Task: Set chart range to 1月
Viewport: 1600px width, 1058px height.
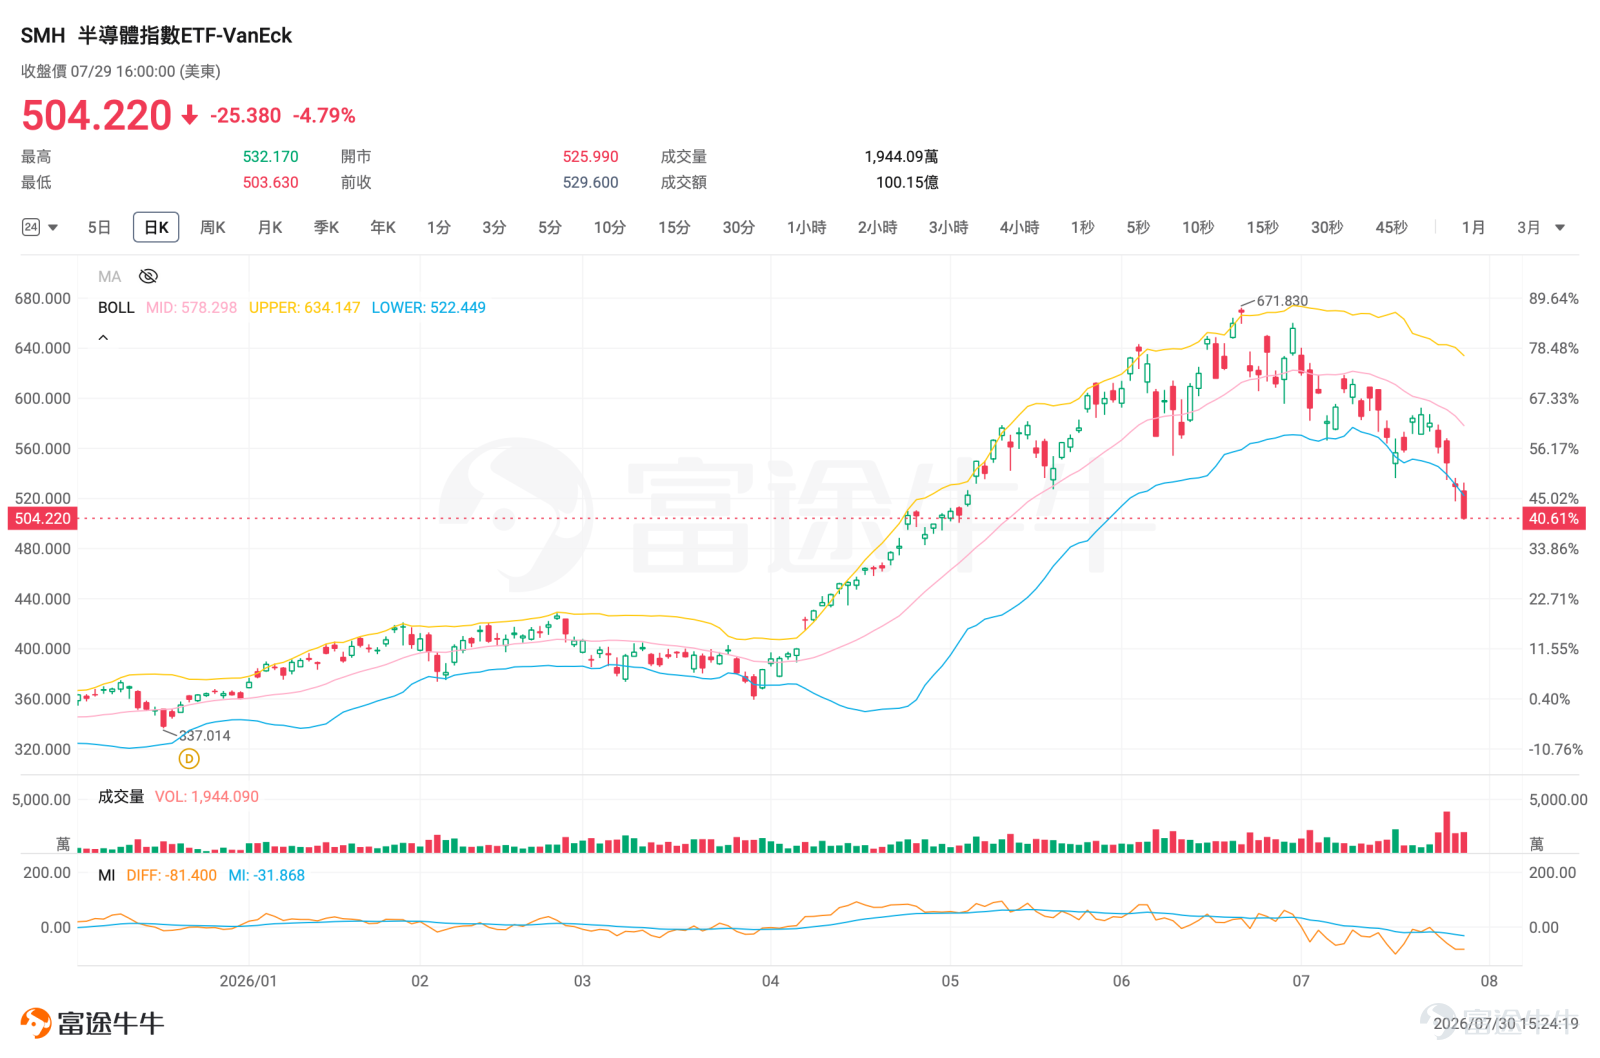Action: coord(1473,227)
